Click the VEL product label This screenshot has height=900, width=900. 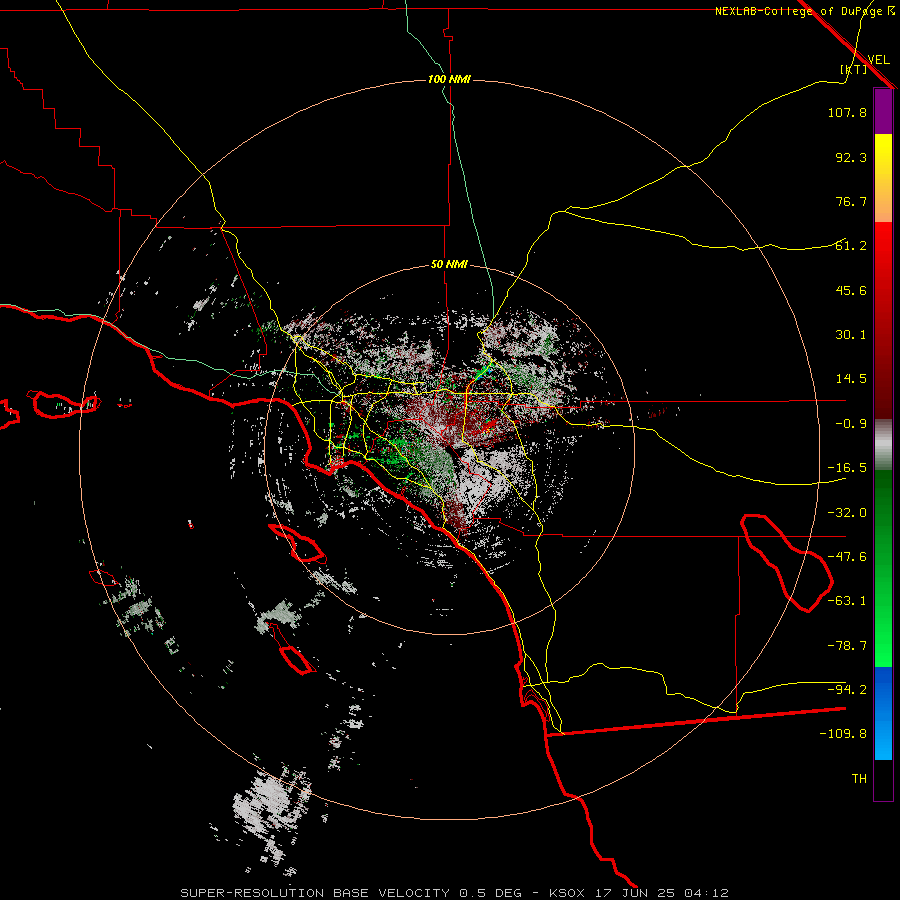(878, 60)
